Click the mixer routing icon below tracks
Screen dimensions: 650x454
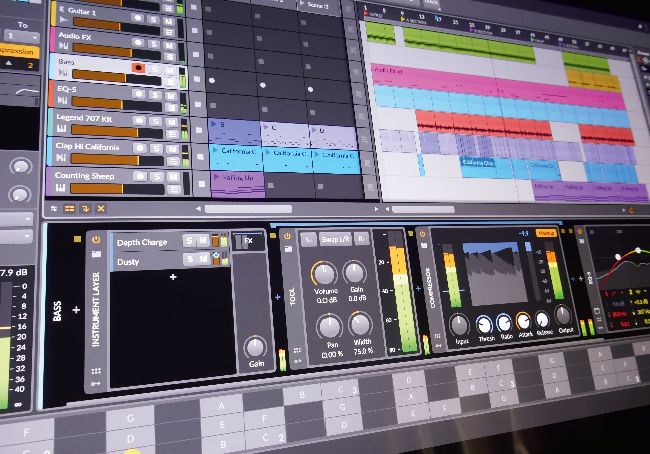(53, 209)
